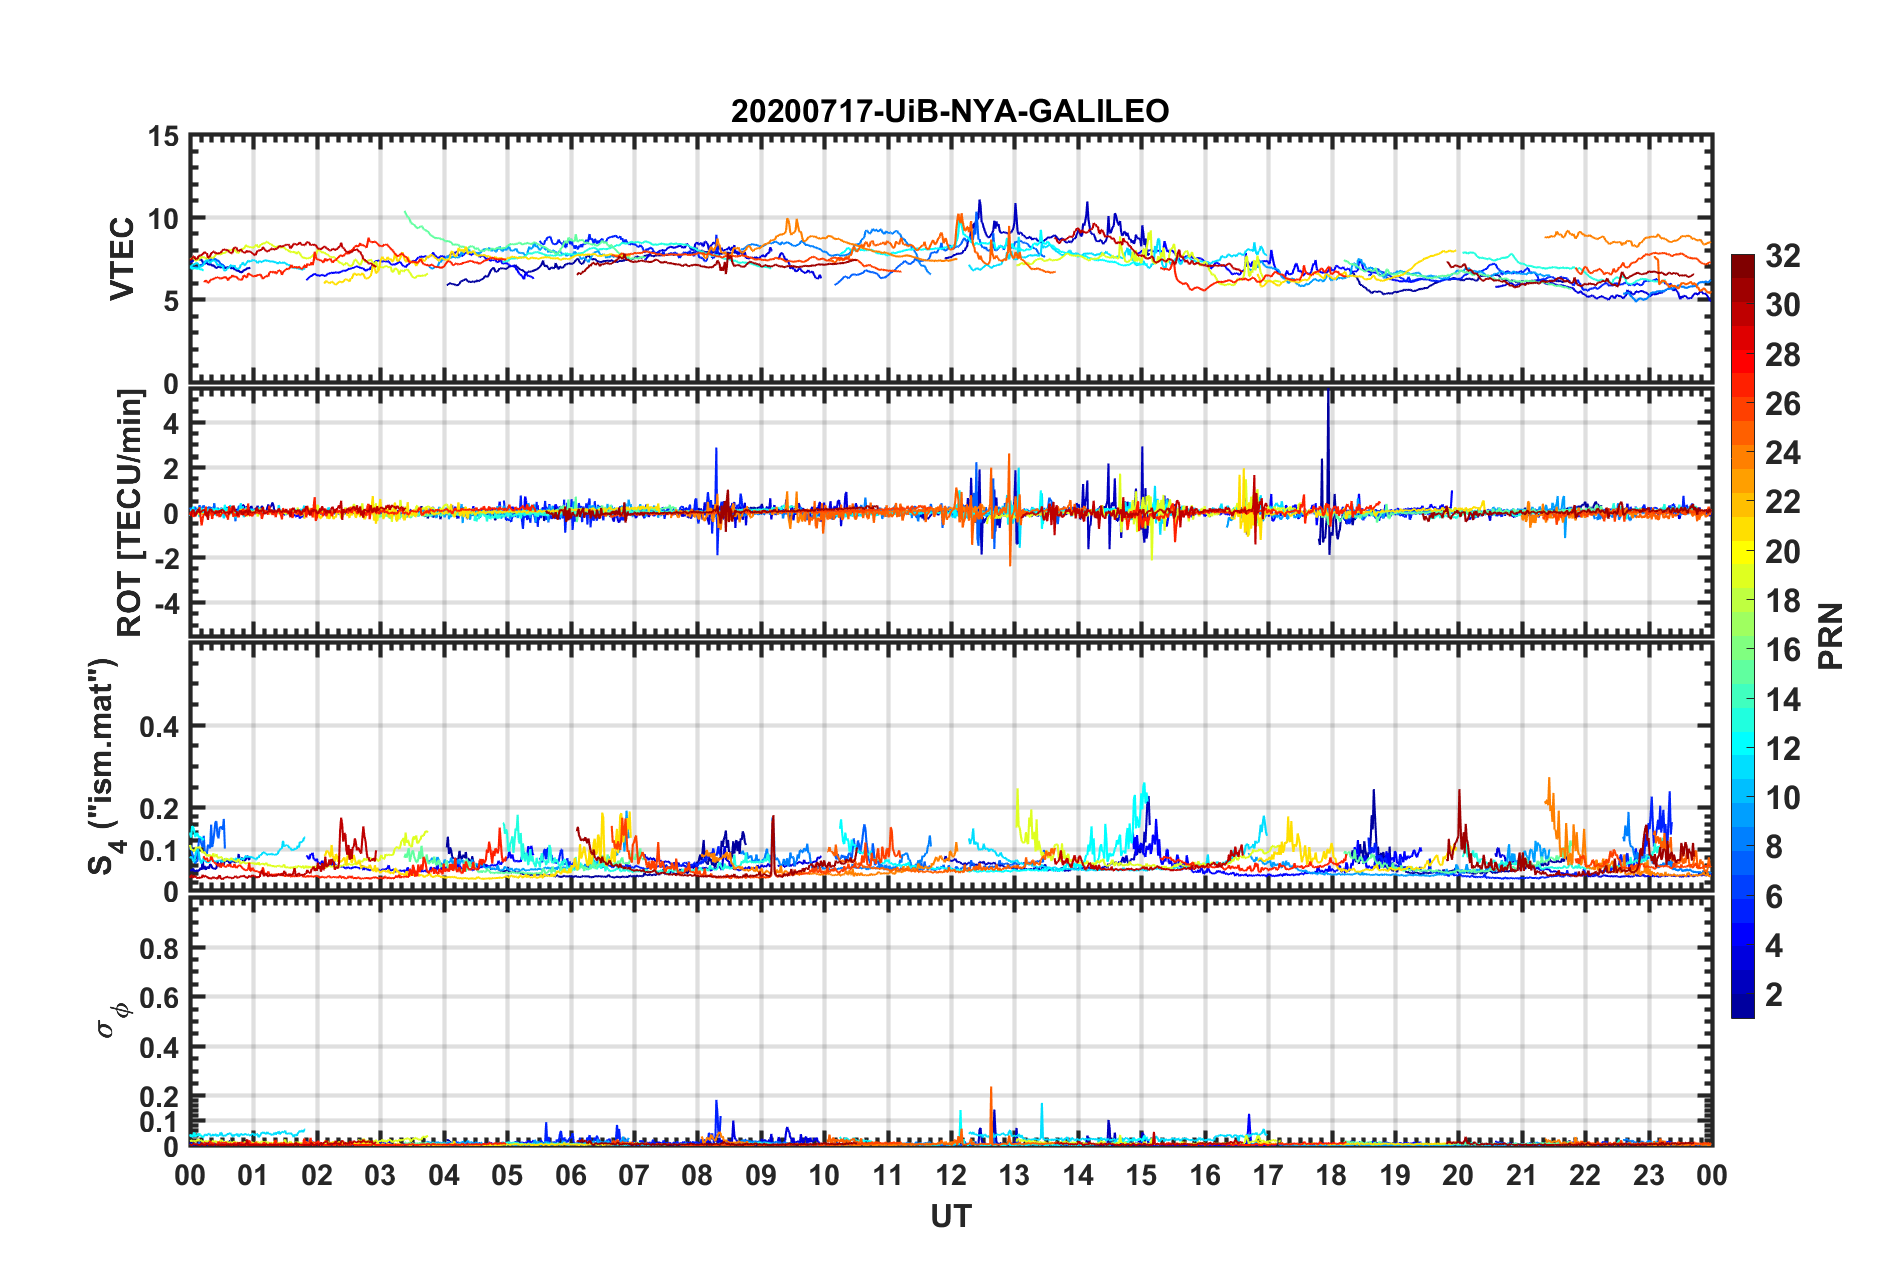1902x1272 pixels.
Task: Click the 15 tick on the UT axis
Action: 1141,1175
